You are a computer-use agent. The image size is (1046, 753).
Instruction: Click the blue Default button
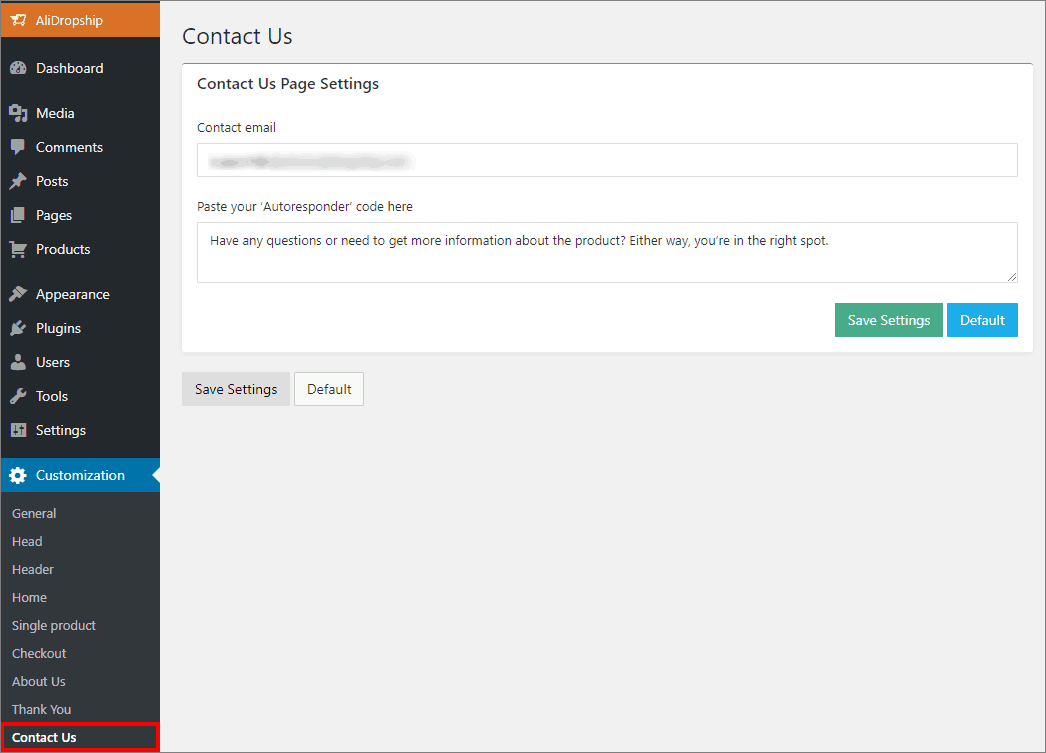tap(982, 320)
